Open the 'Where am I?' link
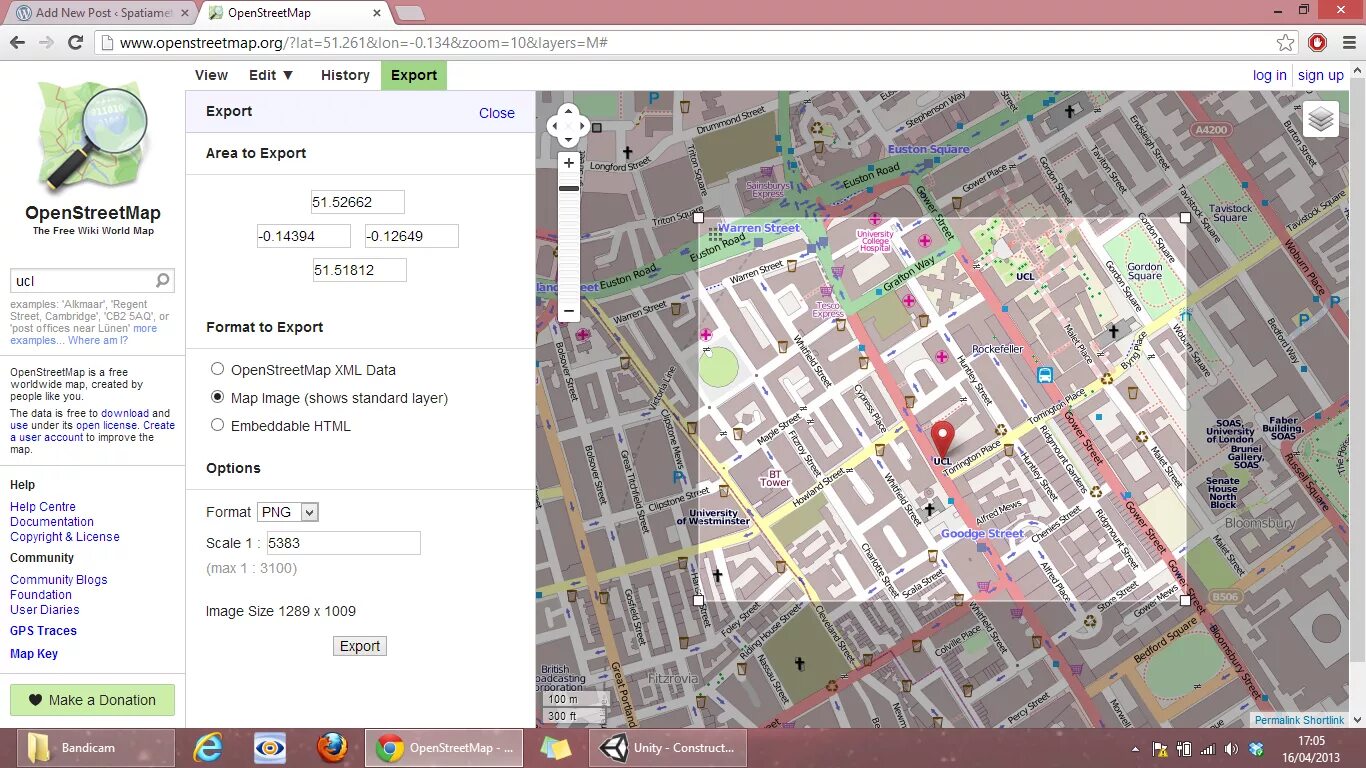Viewport: 1366px width, 768px height. [x=98, y=341]
